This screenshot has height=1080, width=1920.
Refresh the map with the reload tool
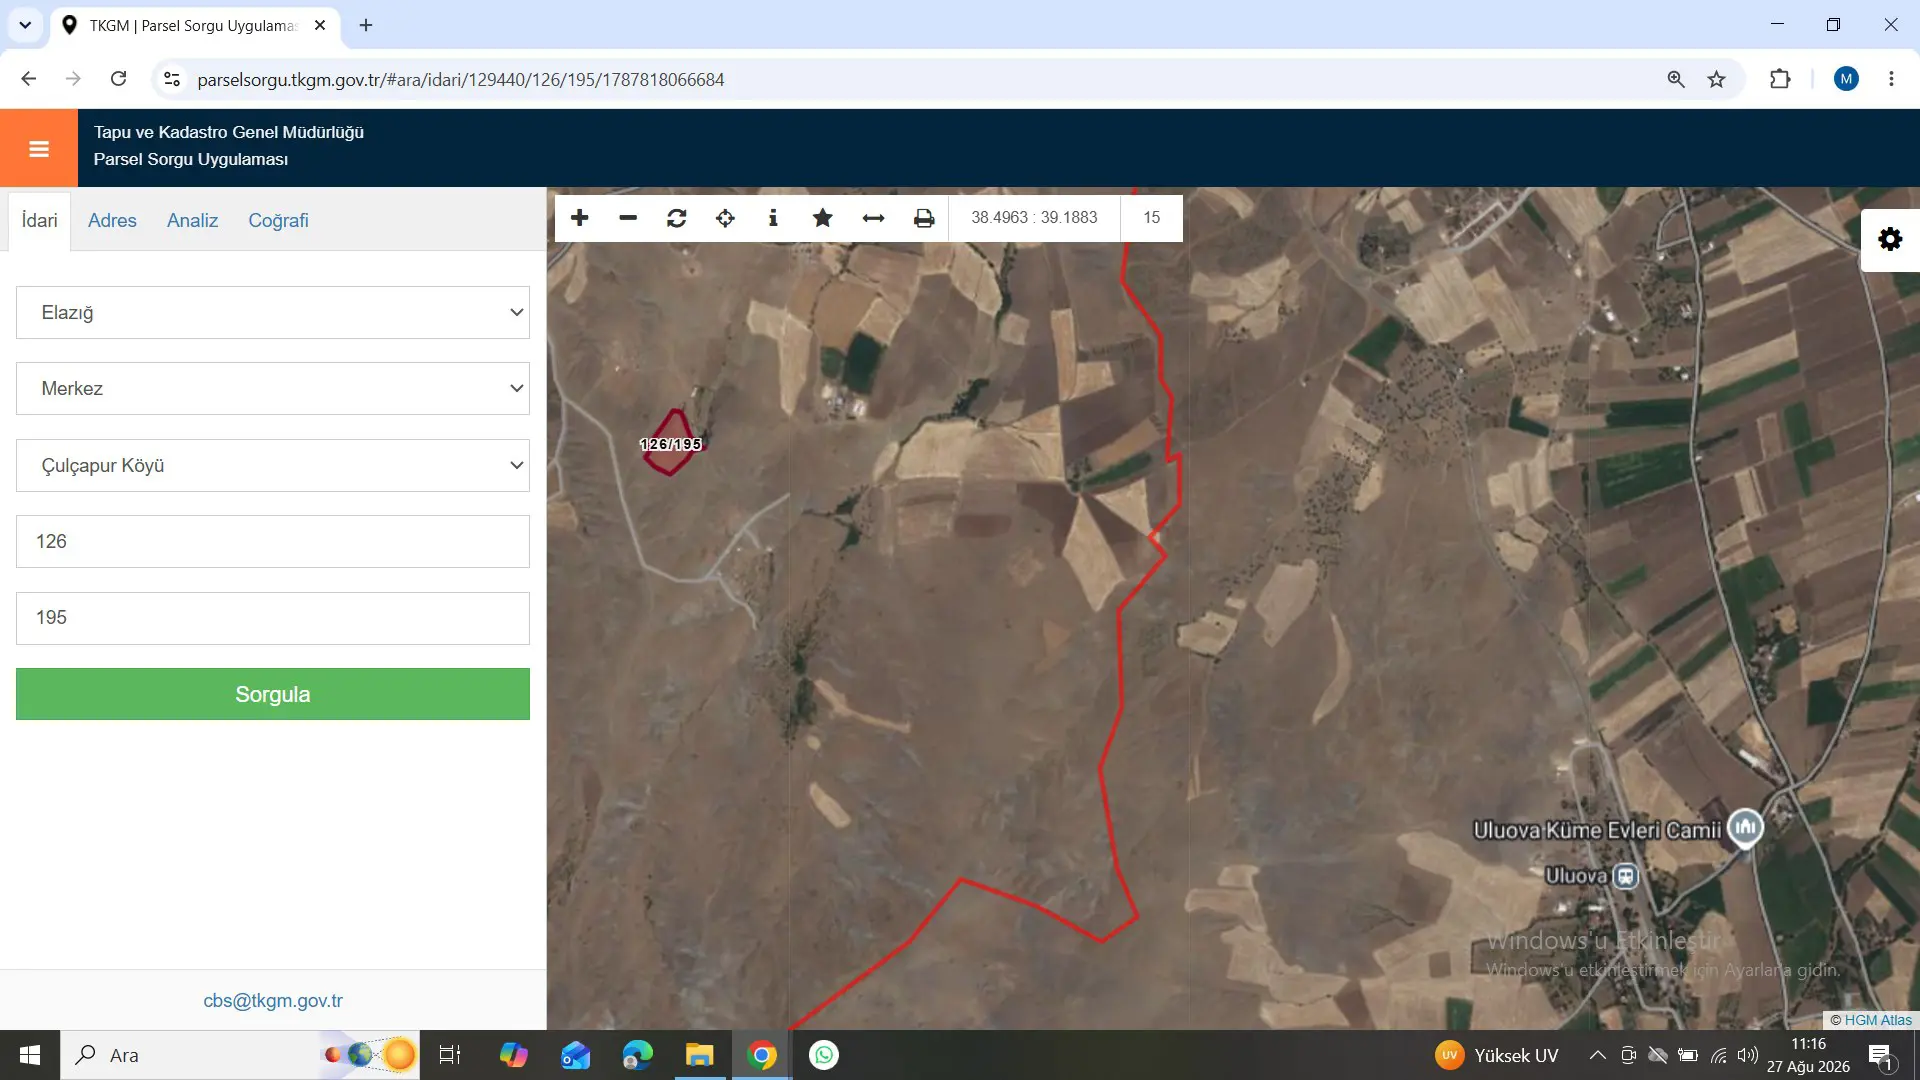677,218
